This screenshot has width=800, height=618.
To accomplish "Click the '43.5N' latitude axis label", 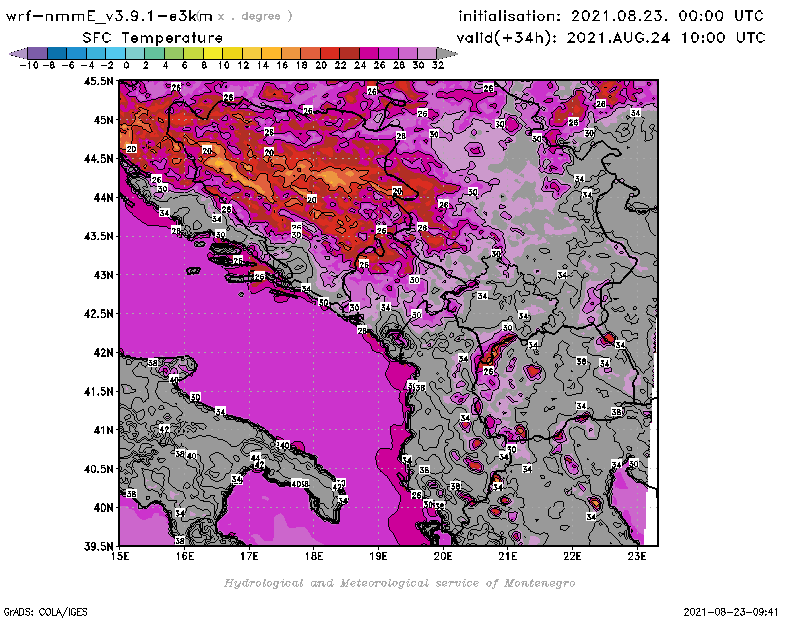I will 99,236.
